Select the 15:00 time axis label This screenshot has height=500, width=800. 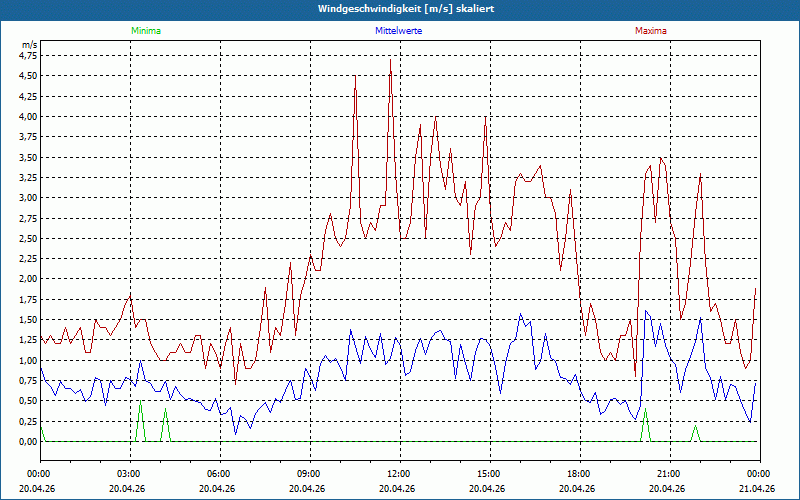tap(489, 474)
